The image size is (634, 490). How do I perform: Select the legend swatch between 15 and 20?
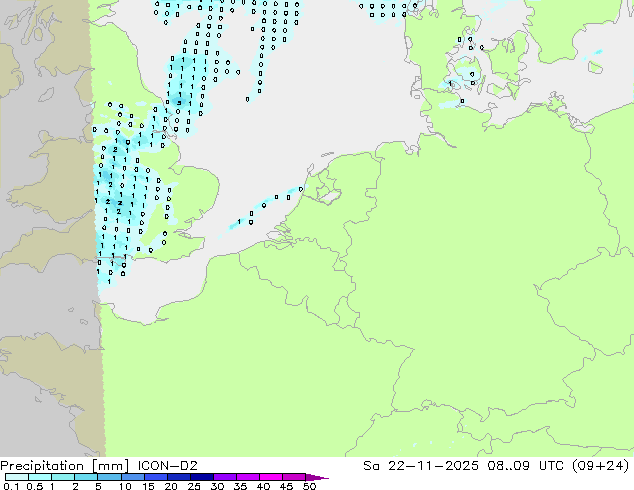pos(155,477)
